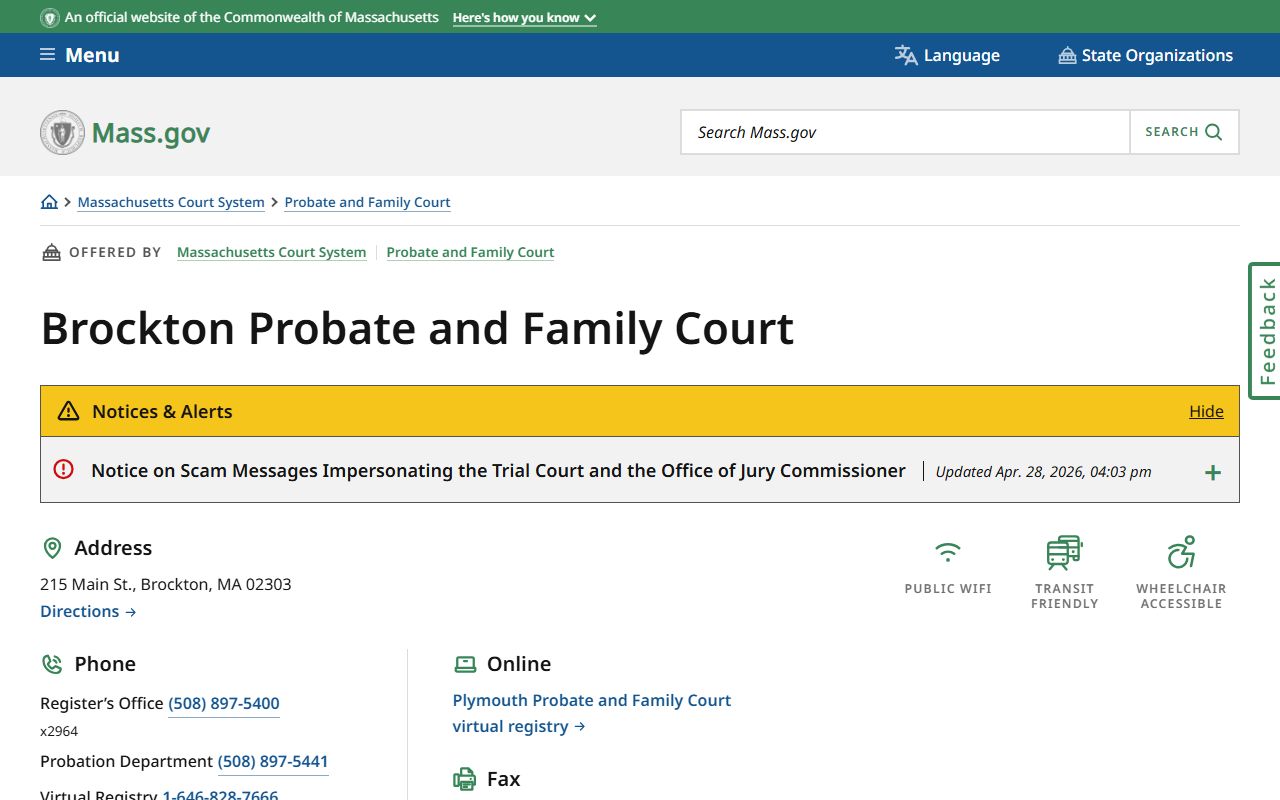Open Plymouth Probate and Family Court virtual registry
The image size is (1280, 800).
(592, 713)
